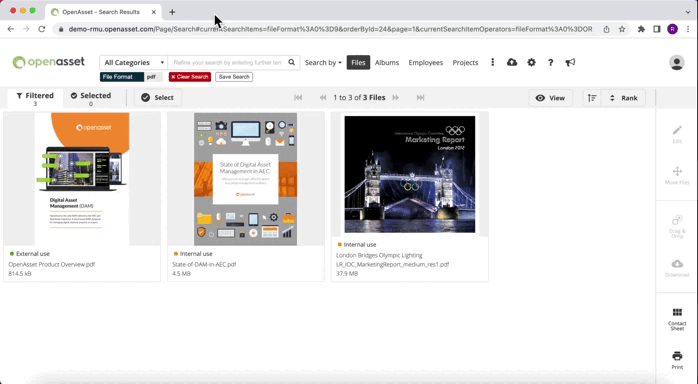Screen dimensions: 698x384
Task: Switch to the Projects tab
Action: point(465,62)
